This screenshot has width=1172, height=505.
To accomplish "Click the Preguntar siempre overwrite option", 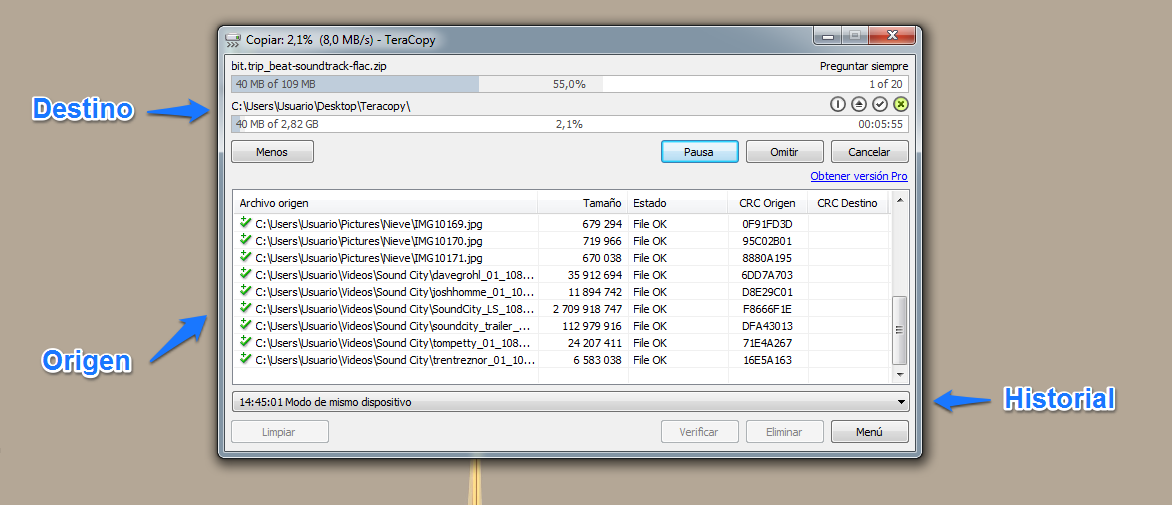I will point(864,66).
